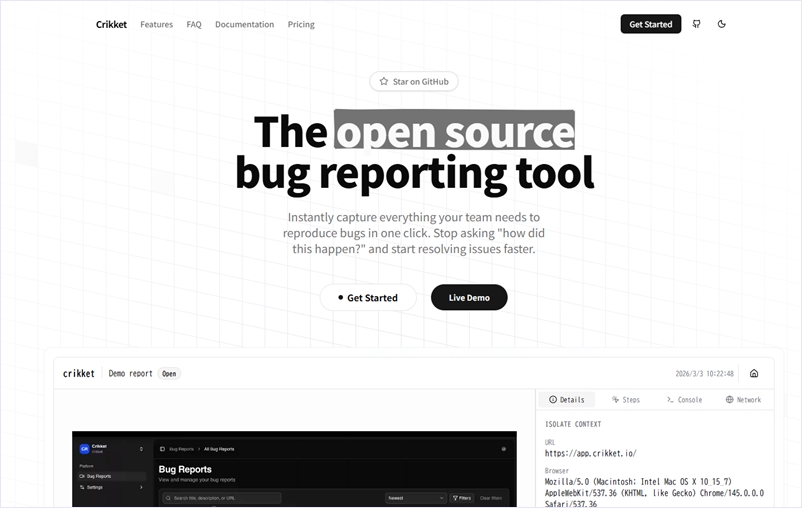
Task: View the Pricing page
Action: tap(301, 24)
